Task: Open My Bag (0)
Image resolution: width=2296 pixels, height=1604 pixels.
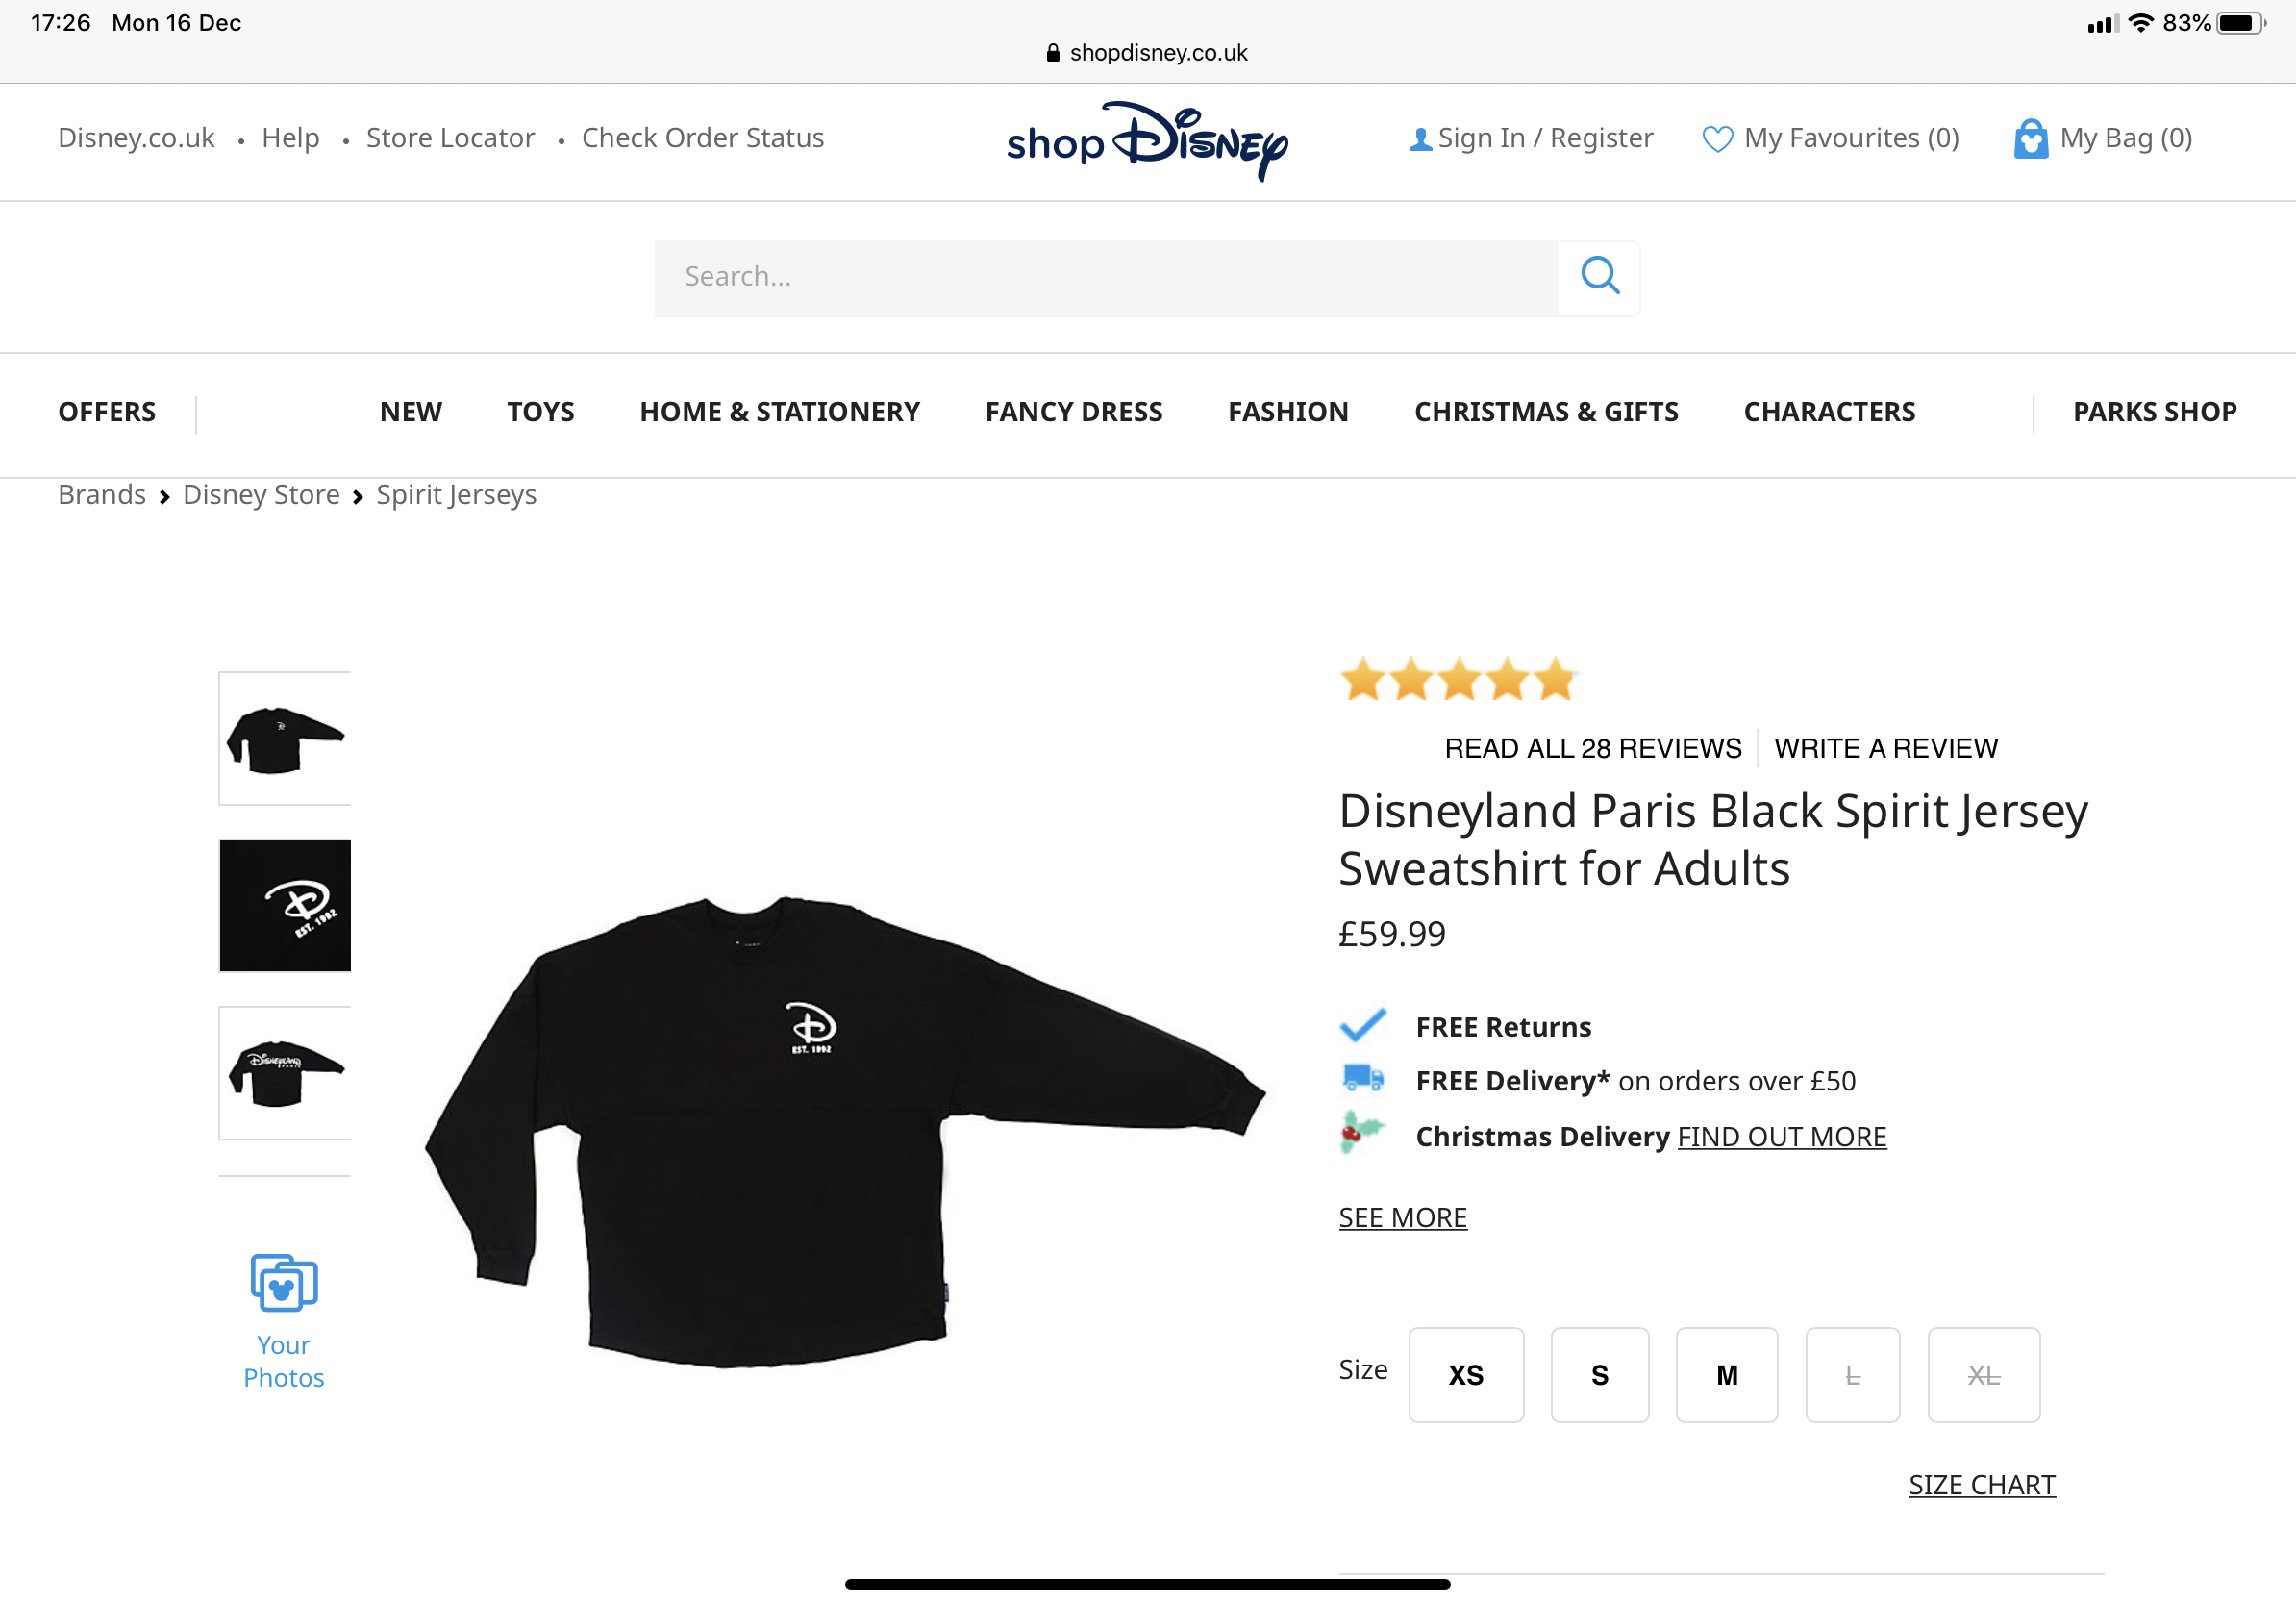Action: coord(2126,138)
